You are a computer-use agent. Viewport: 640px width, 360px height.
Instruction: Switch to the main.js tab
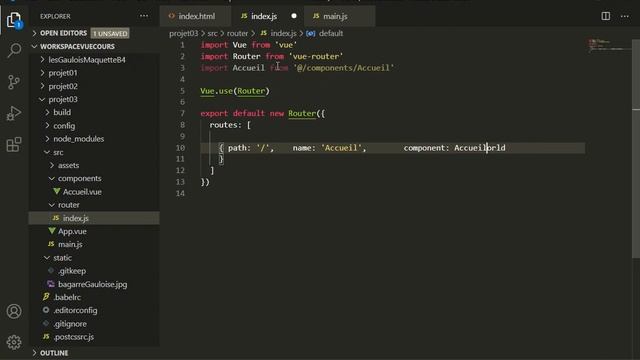[x=340, y=16]
